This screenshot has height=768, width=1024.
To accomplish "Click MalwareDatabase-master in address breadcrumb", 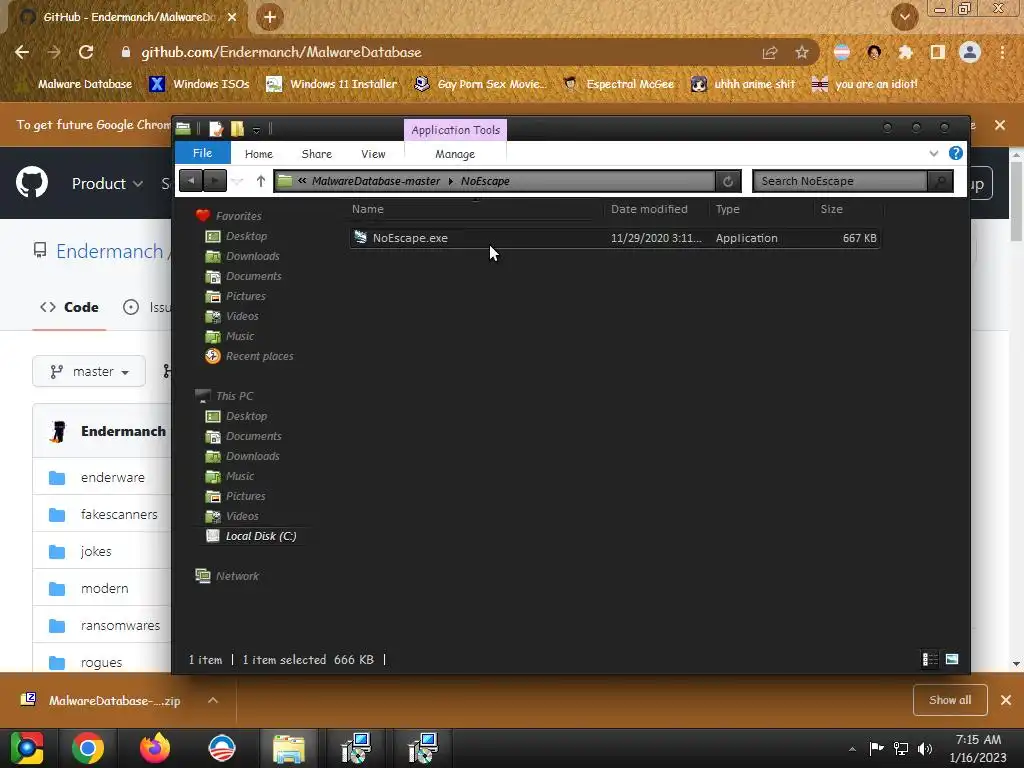I will (376, 181).
